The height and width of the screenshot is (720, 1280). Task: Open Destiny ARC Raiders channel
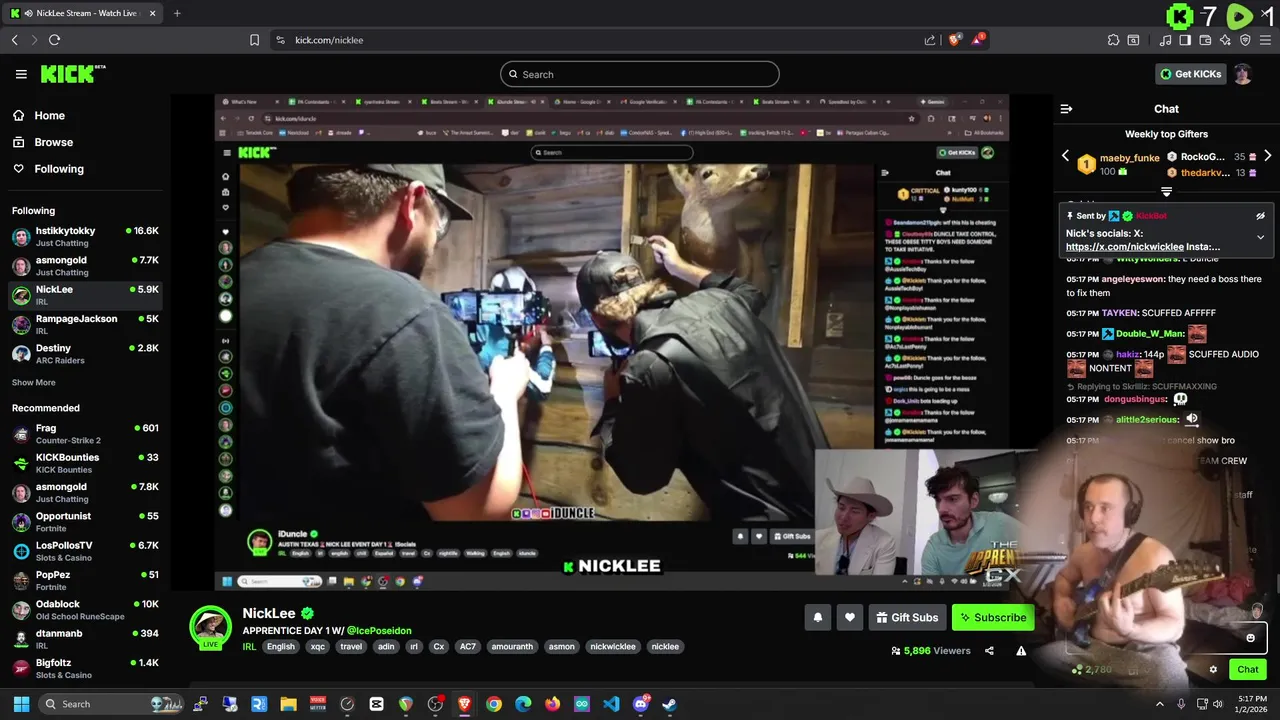pos(85,354)
